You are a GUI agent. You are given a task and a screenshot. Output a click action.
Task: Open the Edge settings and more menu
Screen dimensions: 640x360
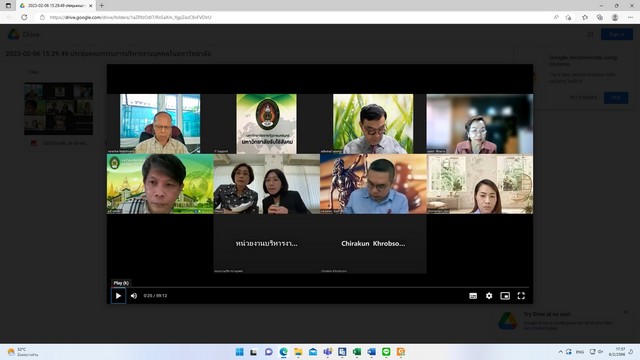[630, 17]
